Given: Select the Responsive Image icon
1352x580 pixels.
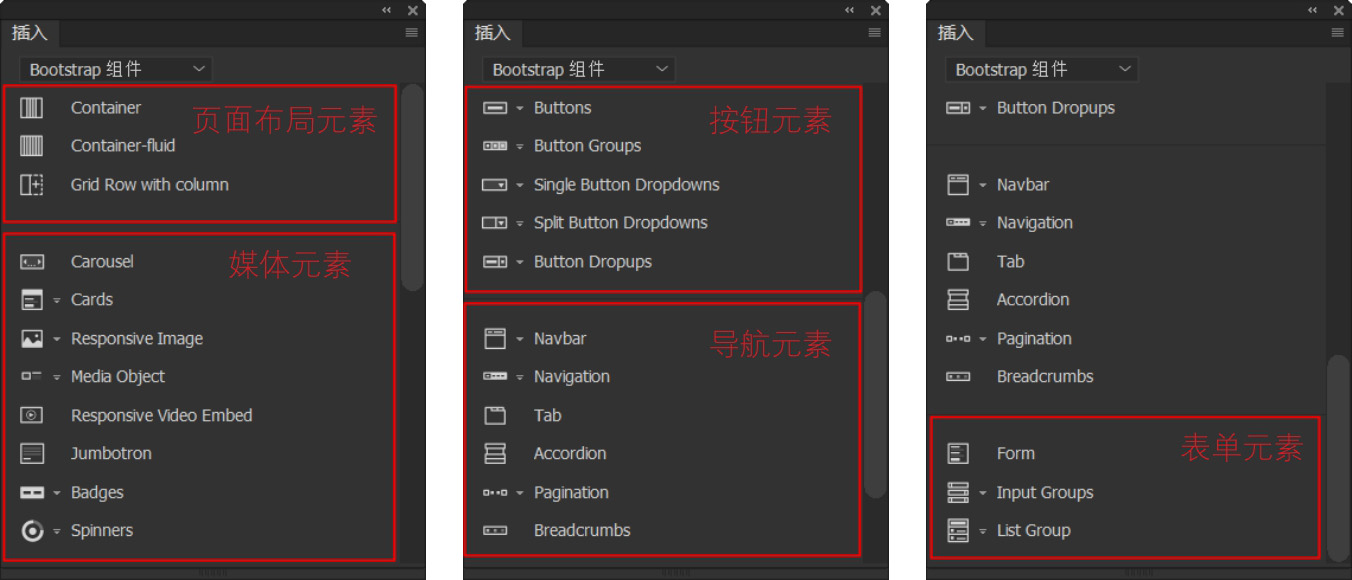Looking at the screenshot, I should click(32, 339).
